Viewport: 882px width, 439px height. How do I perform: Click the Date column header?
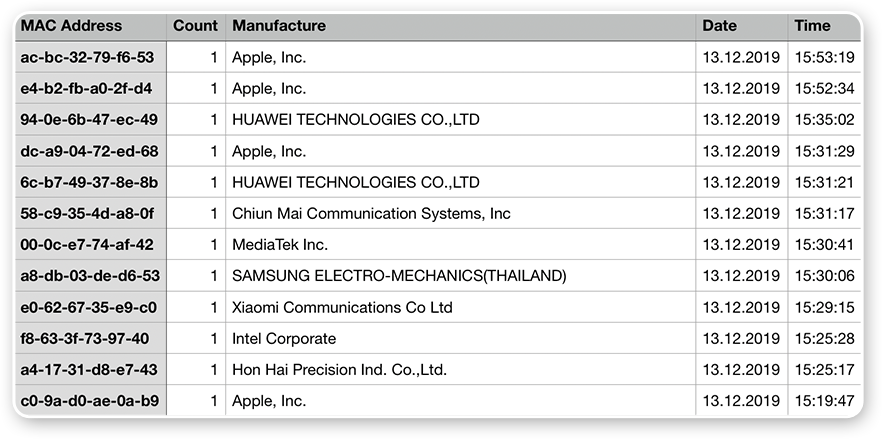(719, 26)
